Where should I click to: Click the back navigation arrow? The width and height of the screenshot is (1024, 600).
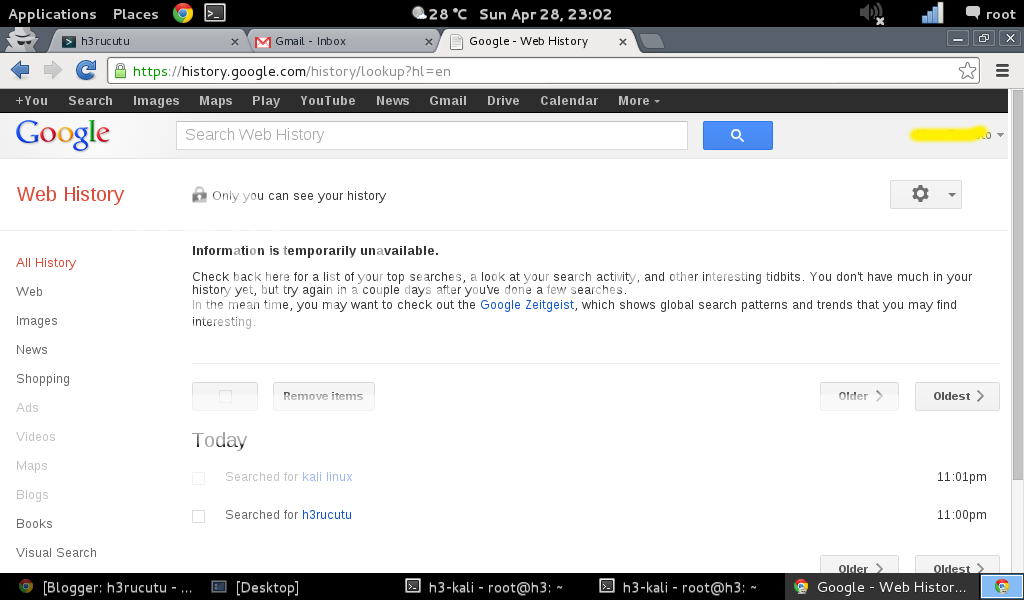(x=20, y=70)
